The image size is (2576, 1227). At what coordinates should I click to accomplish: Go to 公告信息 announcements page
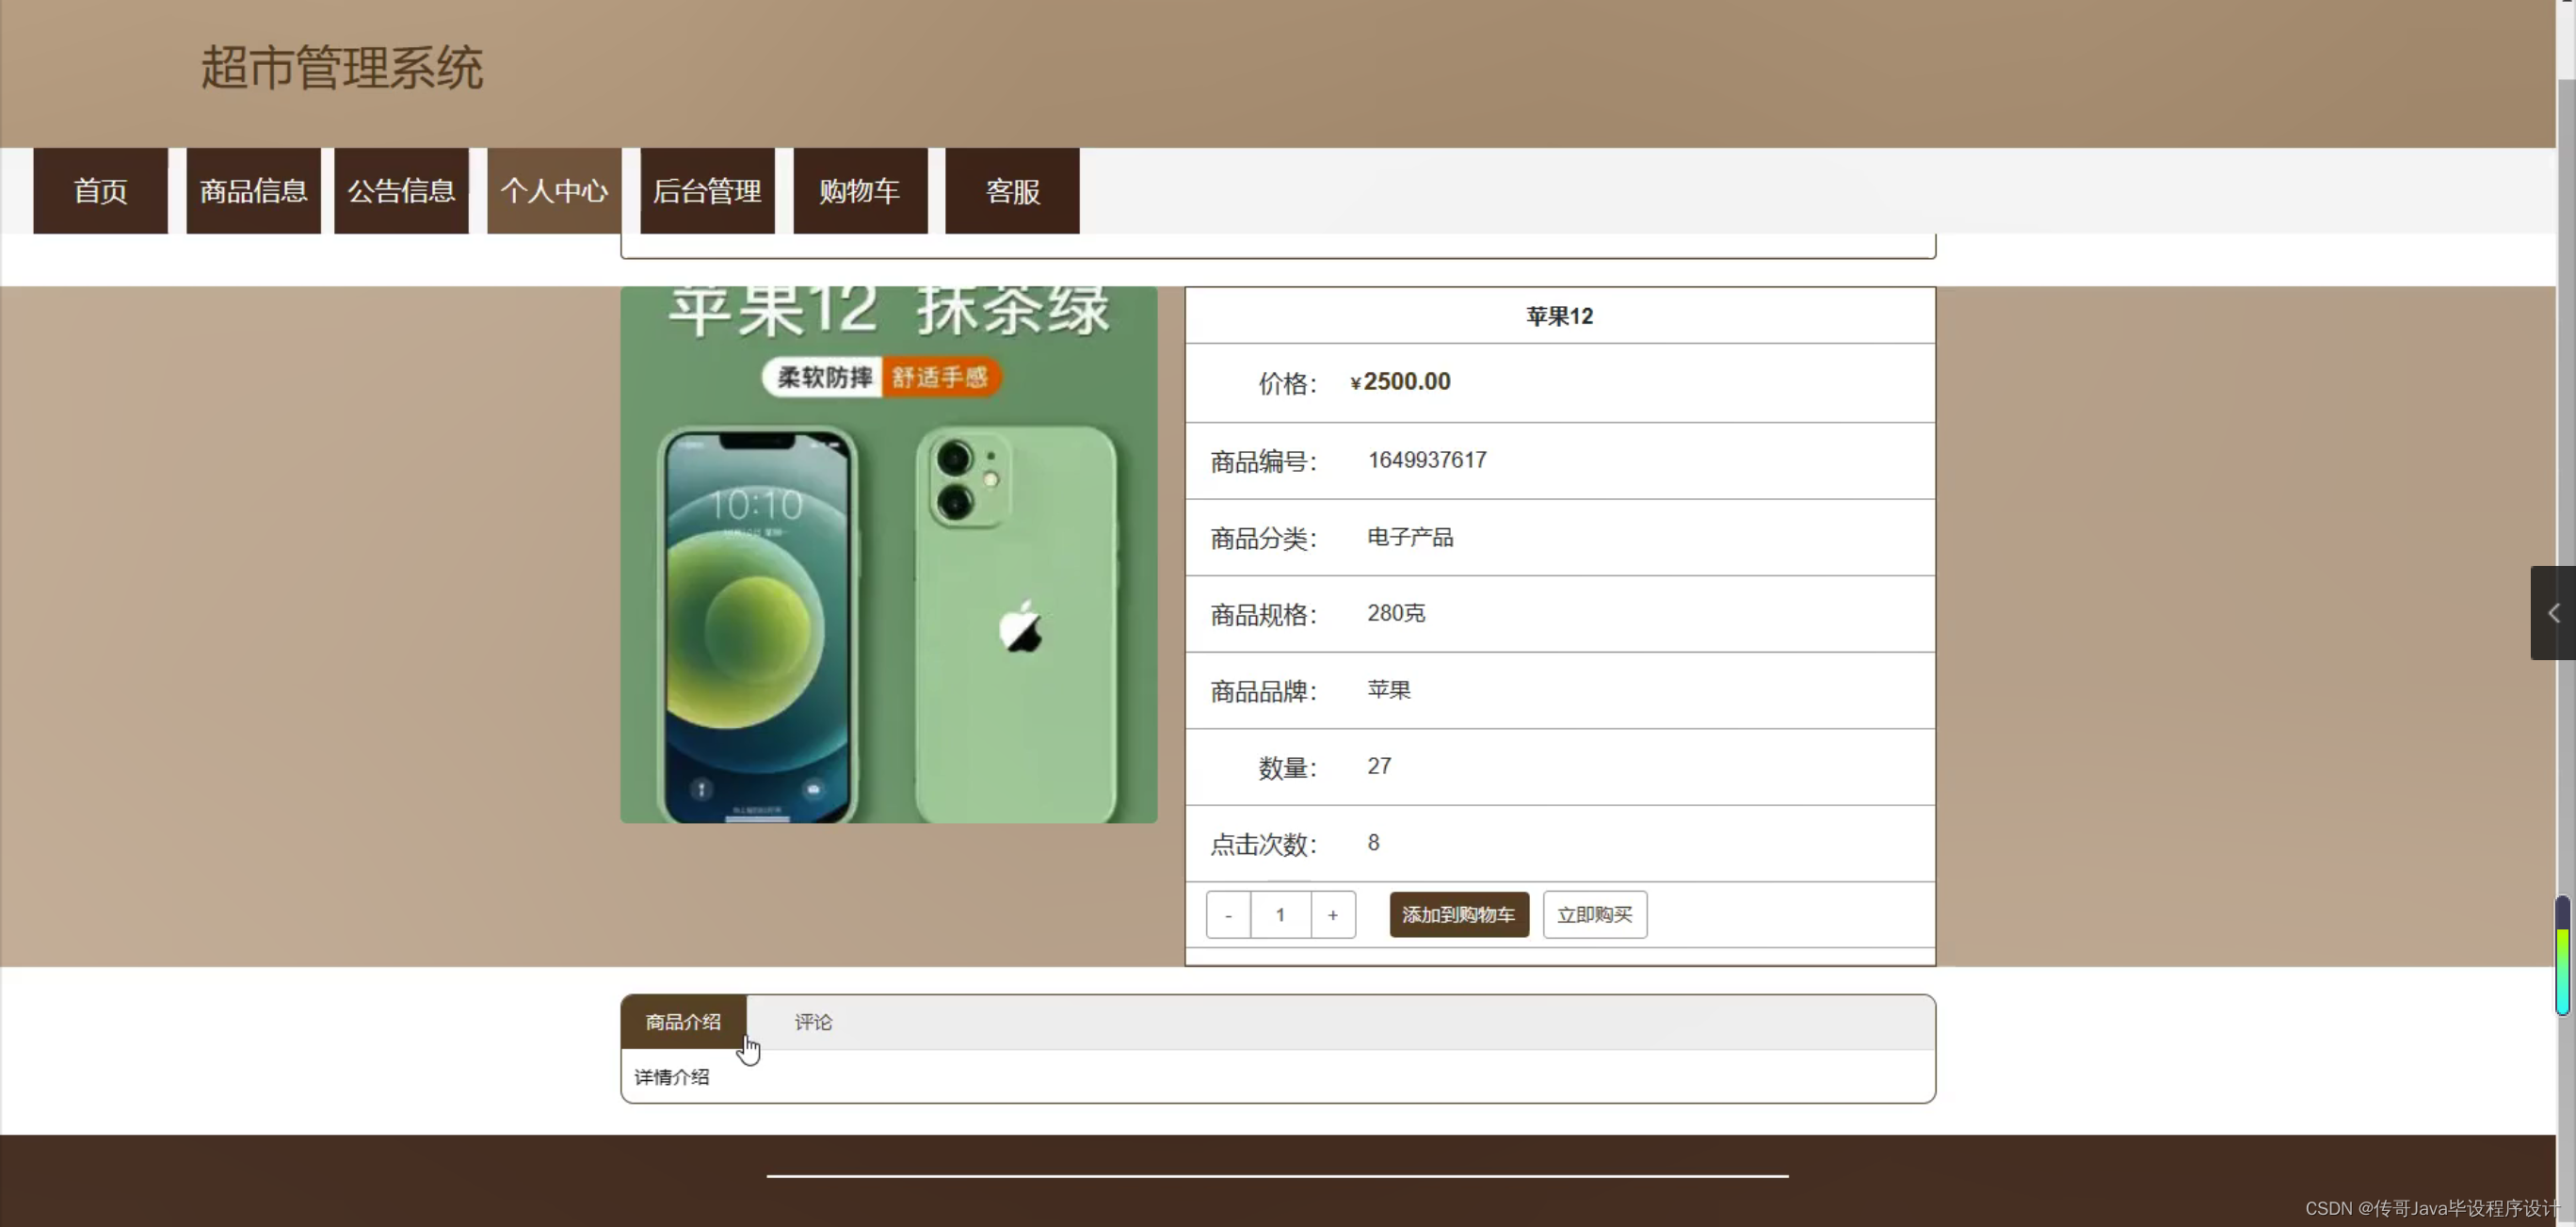point(401,191)
